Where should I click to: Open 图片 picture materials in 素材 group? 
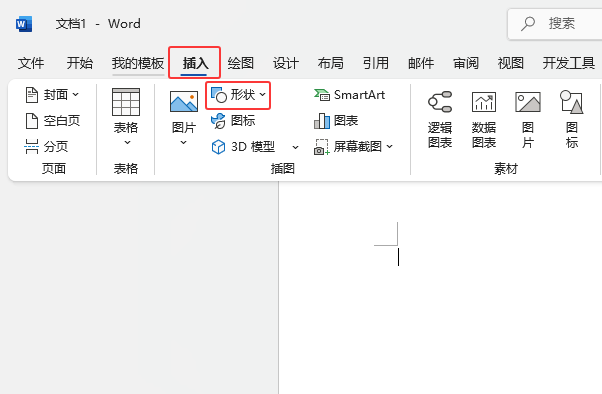click(528, 120)
